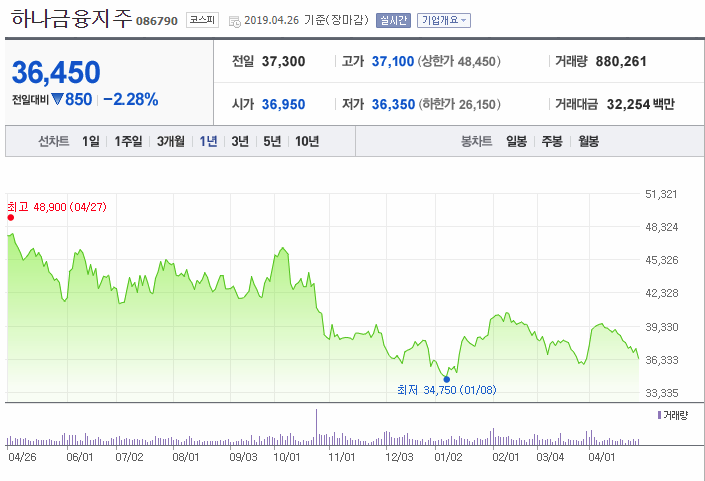Viewport: 705px width, 481px height.
Task: Select the 5년 line chart tab
Action: [x=272, y=141]
